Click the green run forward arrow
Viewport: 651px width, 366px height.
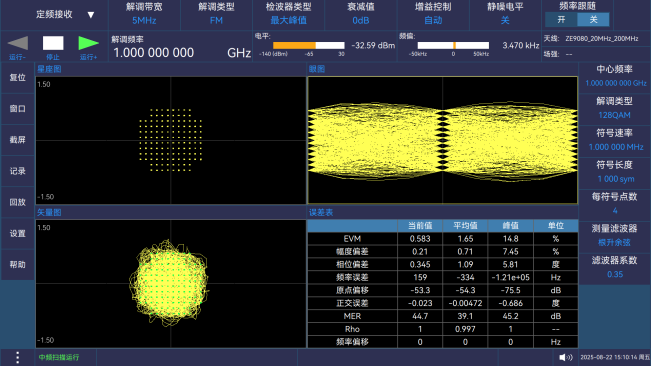pos(88,43)
